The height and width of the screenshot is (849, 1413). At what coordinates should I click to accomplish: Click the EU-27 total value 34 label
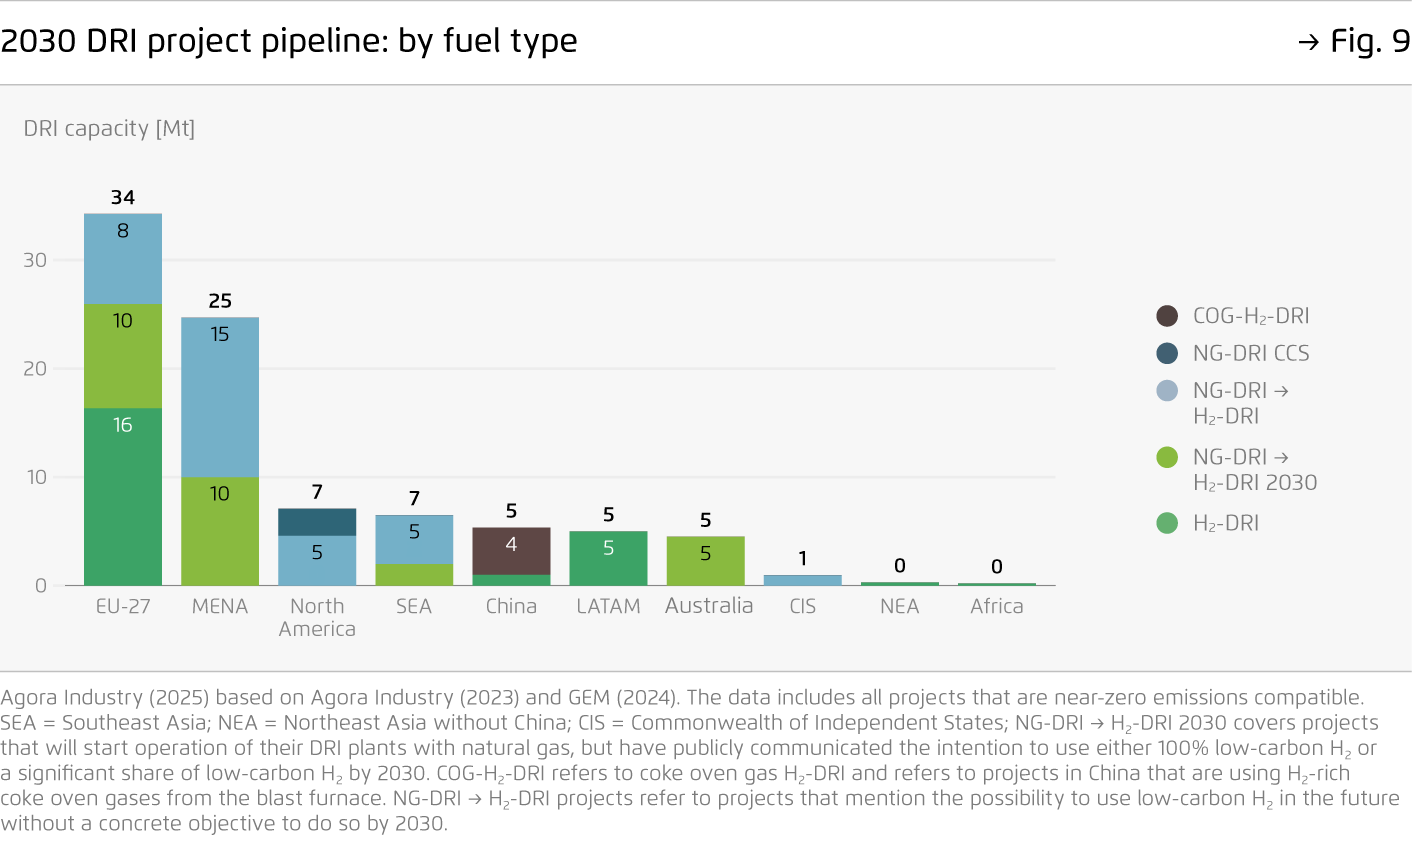pyautogui.click(x=123, y=197)
